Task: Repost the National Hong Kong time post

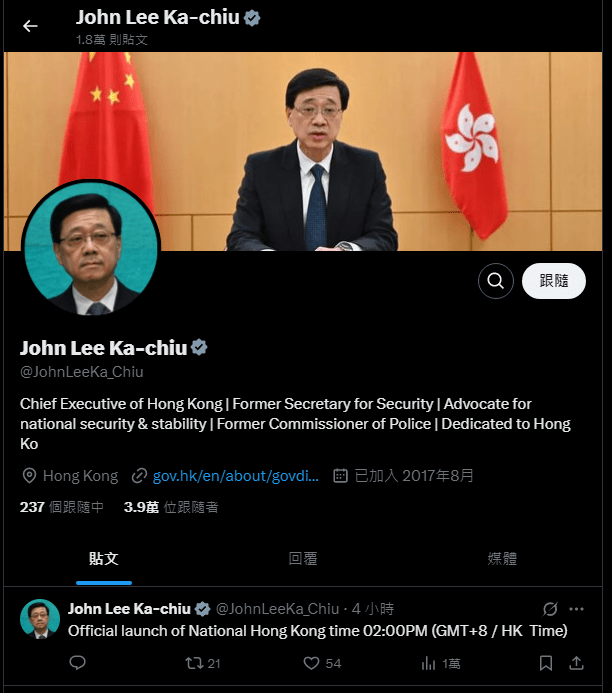Action: tap(202, 663)
